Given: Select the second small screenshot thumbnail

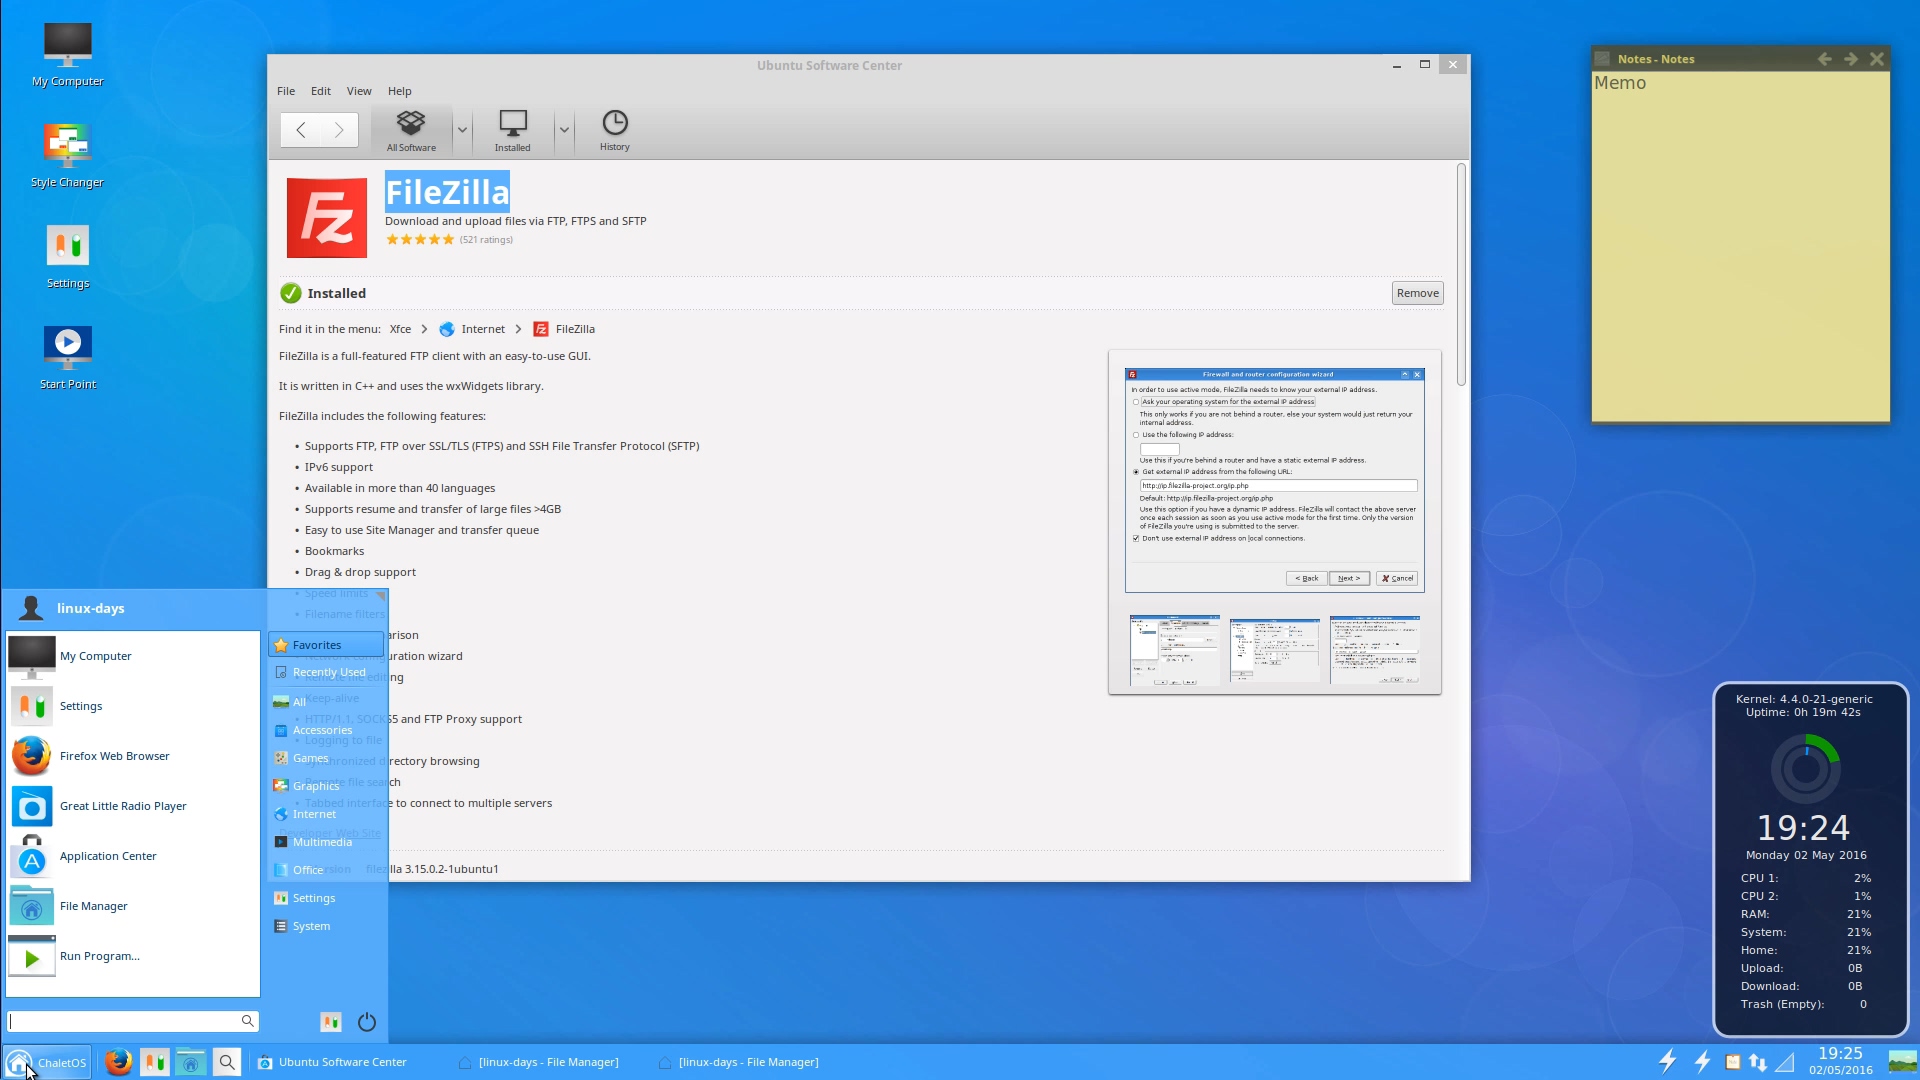Looking at the screenshot, I should (x=1274, y=650).
